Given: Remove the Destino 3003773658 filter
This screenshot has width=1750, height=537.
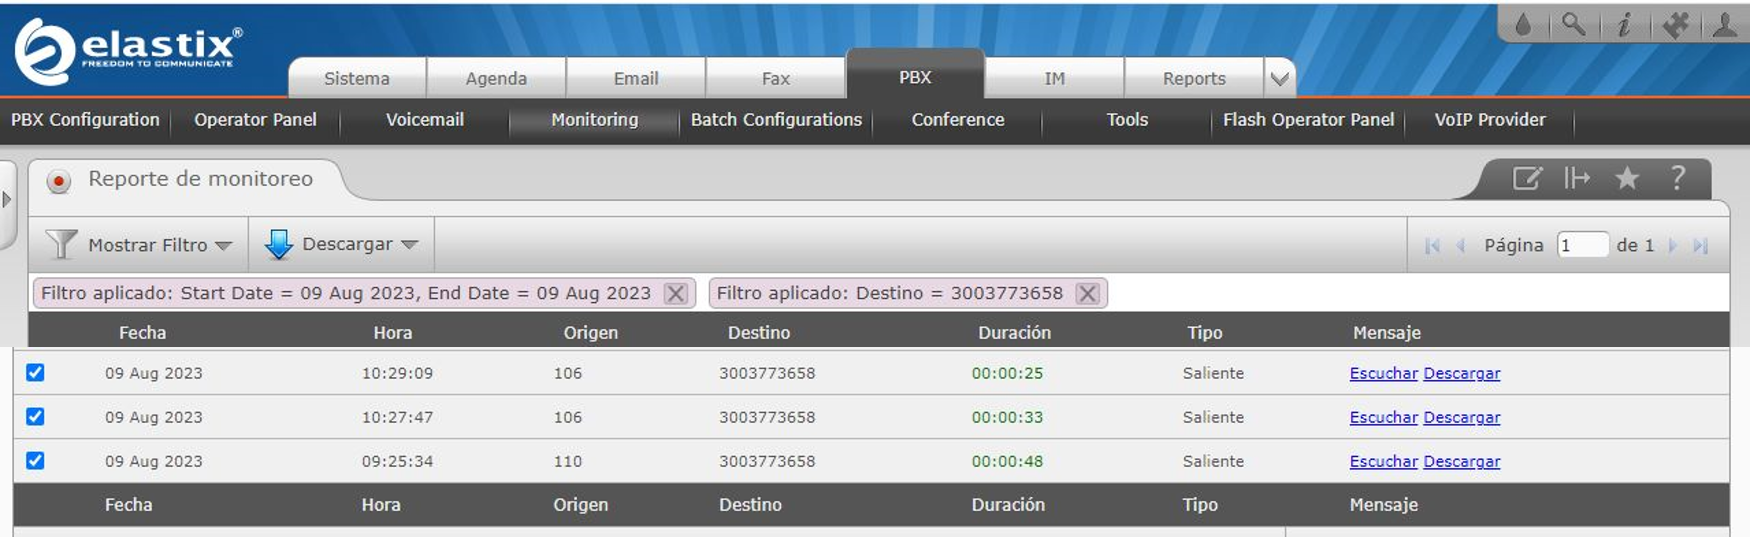Looking at the screenshot, I should [1087, 294].
